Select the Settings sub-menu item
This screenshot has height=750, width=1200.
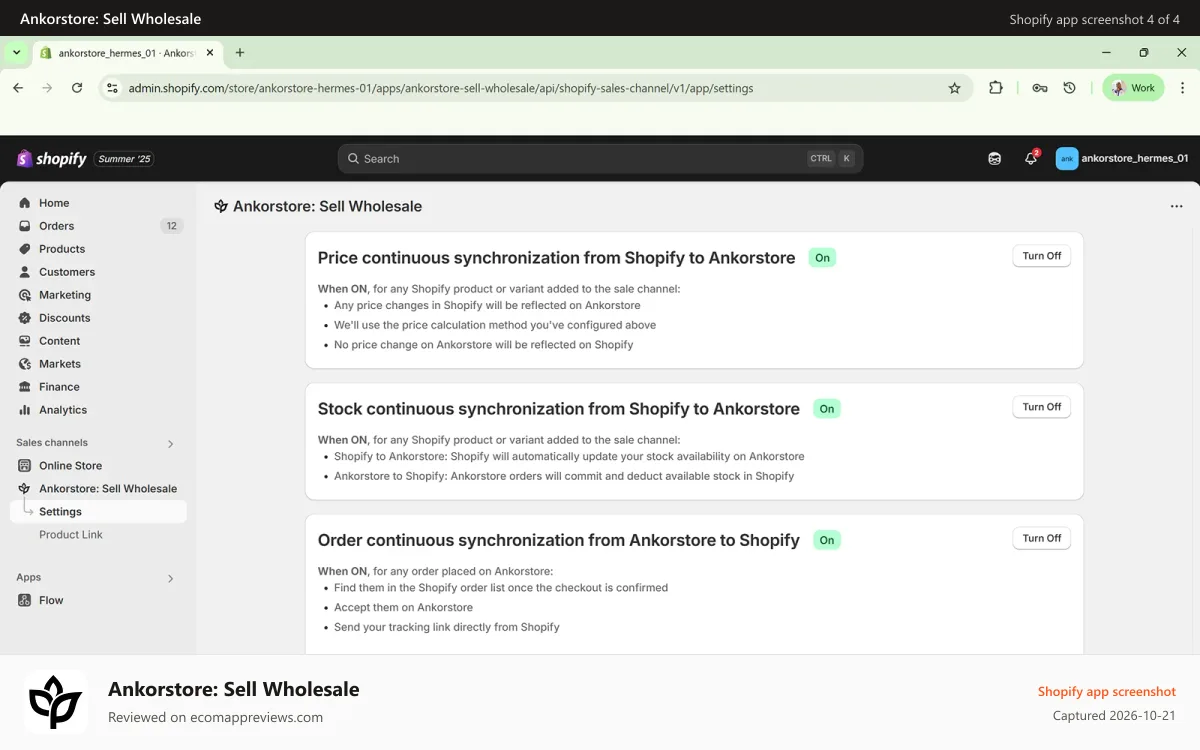[98, 512]
